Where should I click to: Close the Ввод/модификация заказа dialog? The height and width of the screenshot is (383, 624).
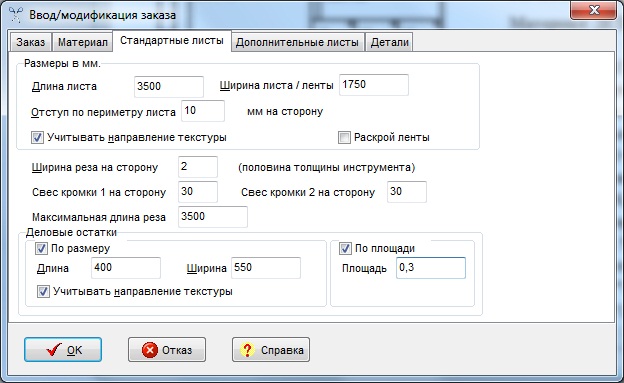click(x=594, y=11)
